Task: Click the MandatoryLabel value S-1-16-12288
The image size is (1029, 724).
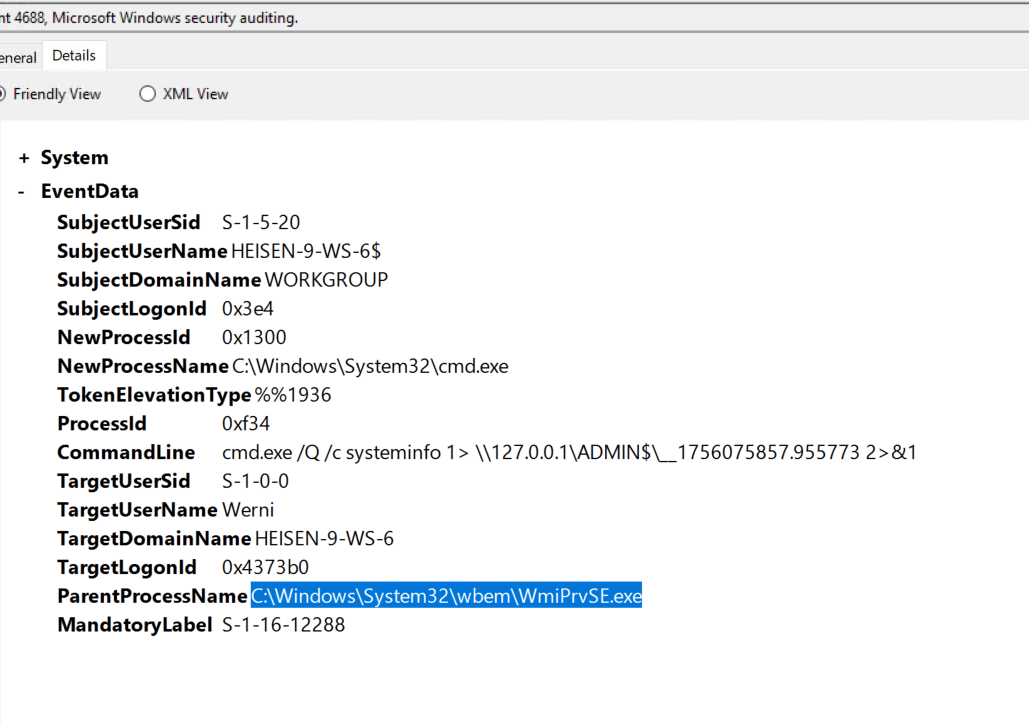Action: pyautogui.click(x=283, y=626)
